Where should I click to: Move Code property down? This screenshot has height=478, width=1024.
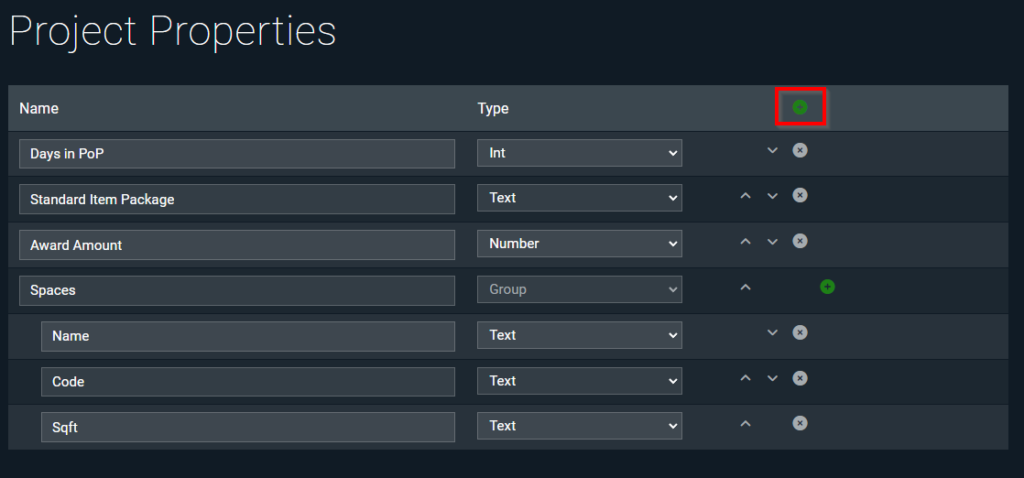[773, 378]
